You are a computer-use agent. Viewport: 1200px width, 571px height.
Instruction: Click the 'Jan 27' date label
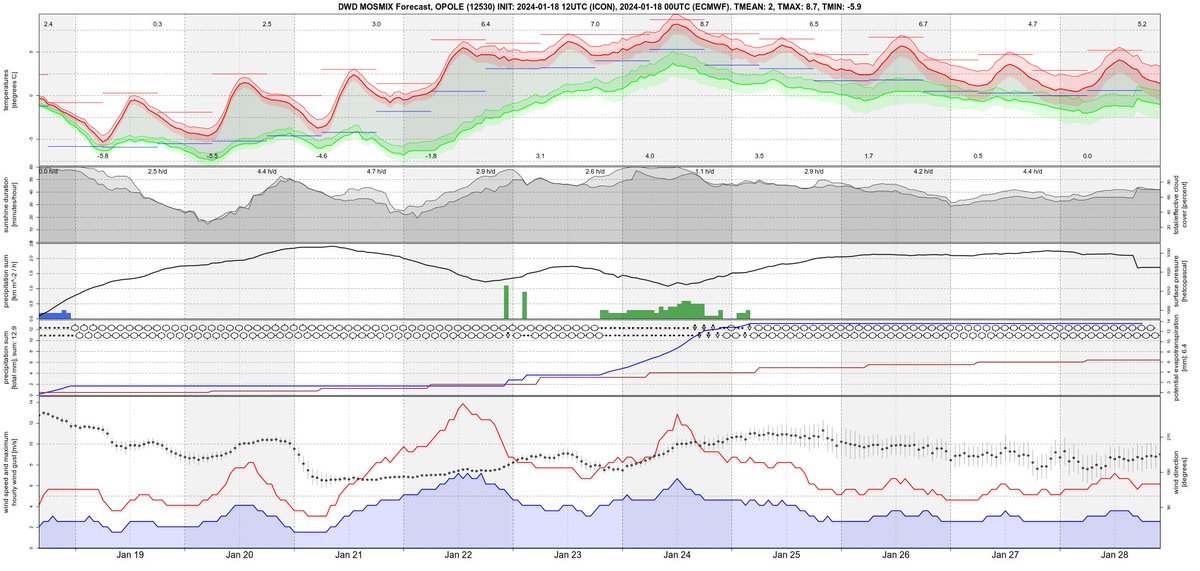[1005, 554]
